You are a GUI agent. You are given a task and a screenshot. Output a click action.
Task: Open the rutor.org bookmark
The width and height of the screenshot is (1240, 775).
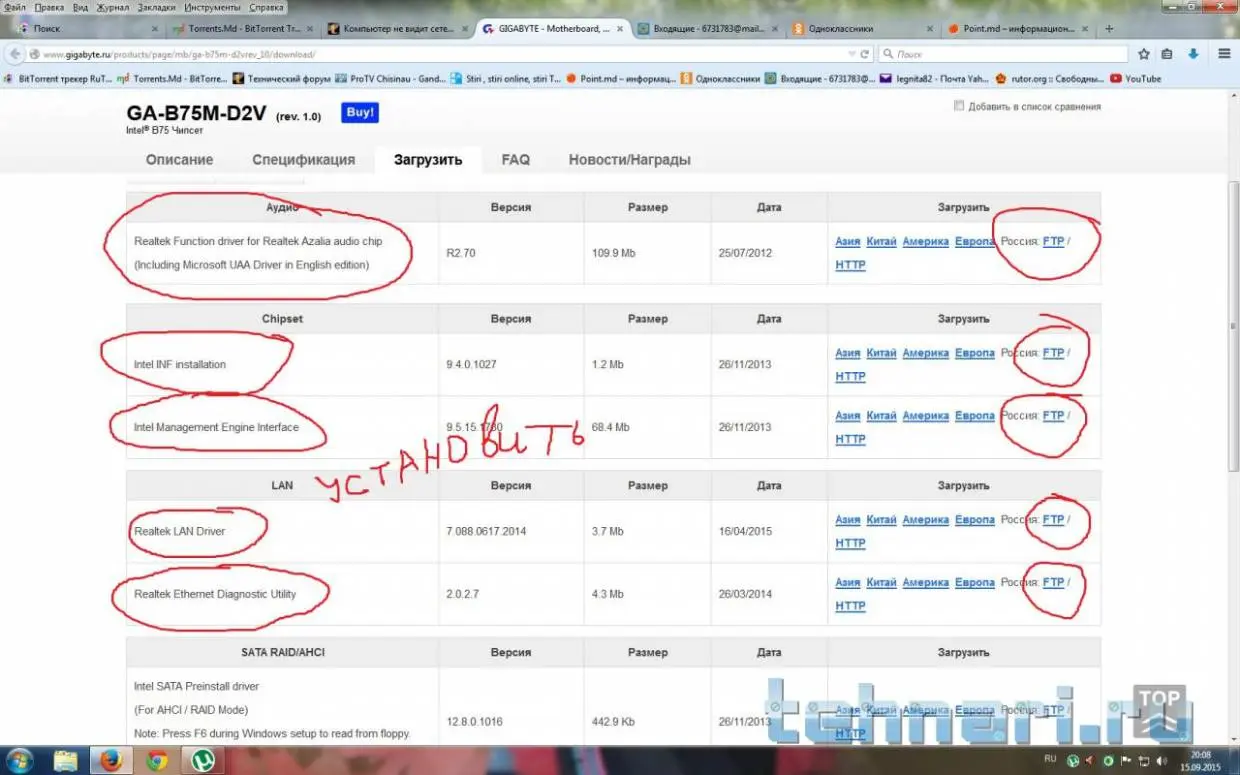click(1049, 78)
